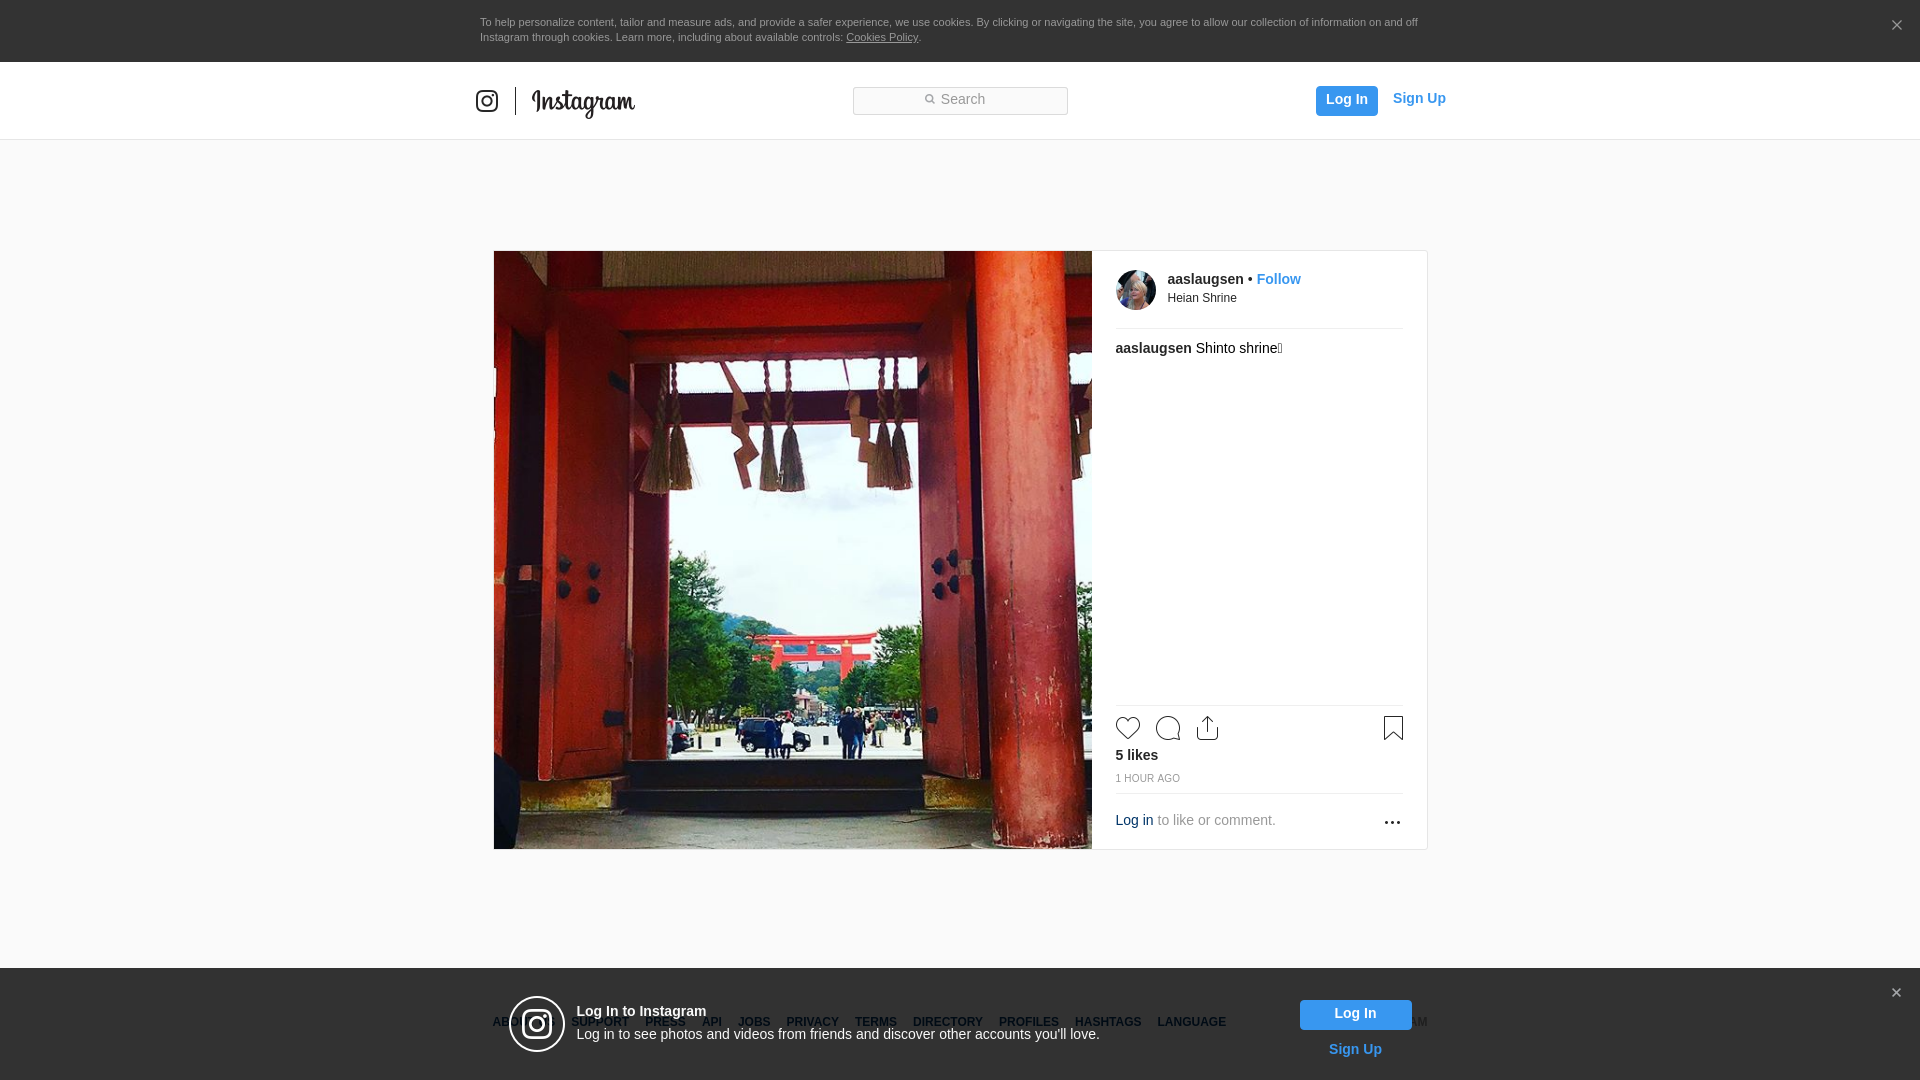Screen dimensions: 1920x1080
Task: Click aaslaugsen's name in the caption
Action: [1153, 348]
